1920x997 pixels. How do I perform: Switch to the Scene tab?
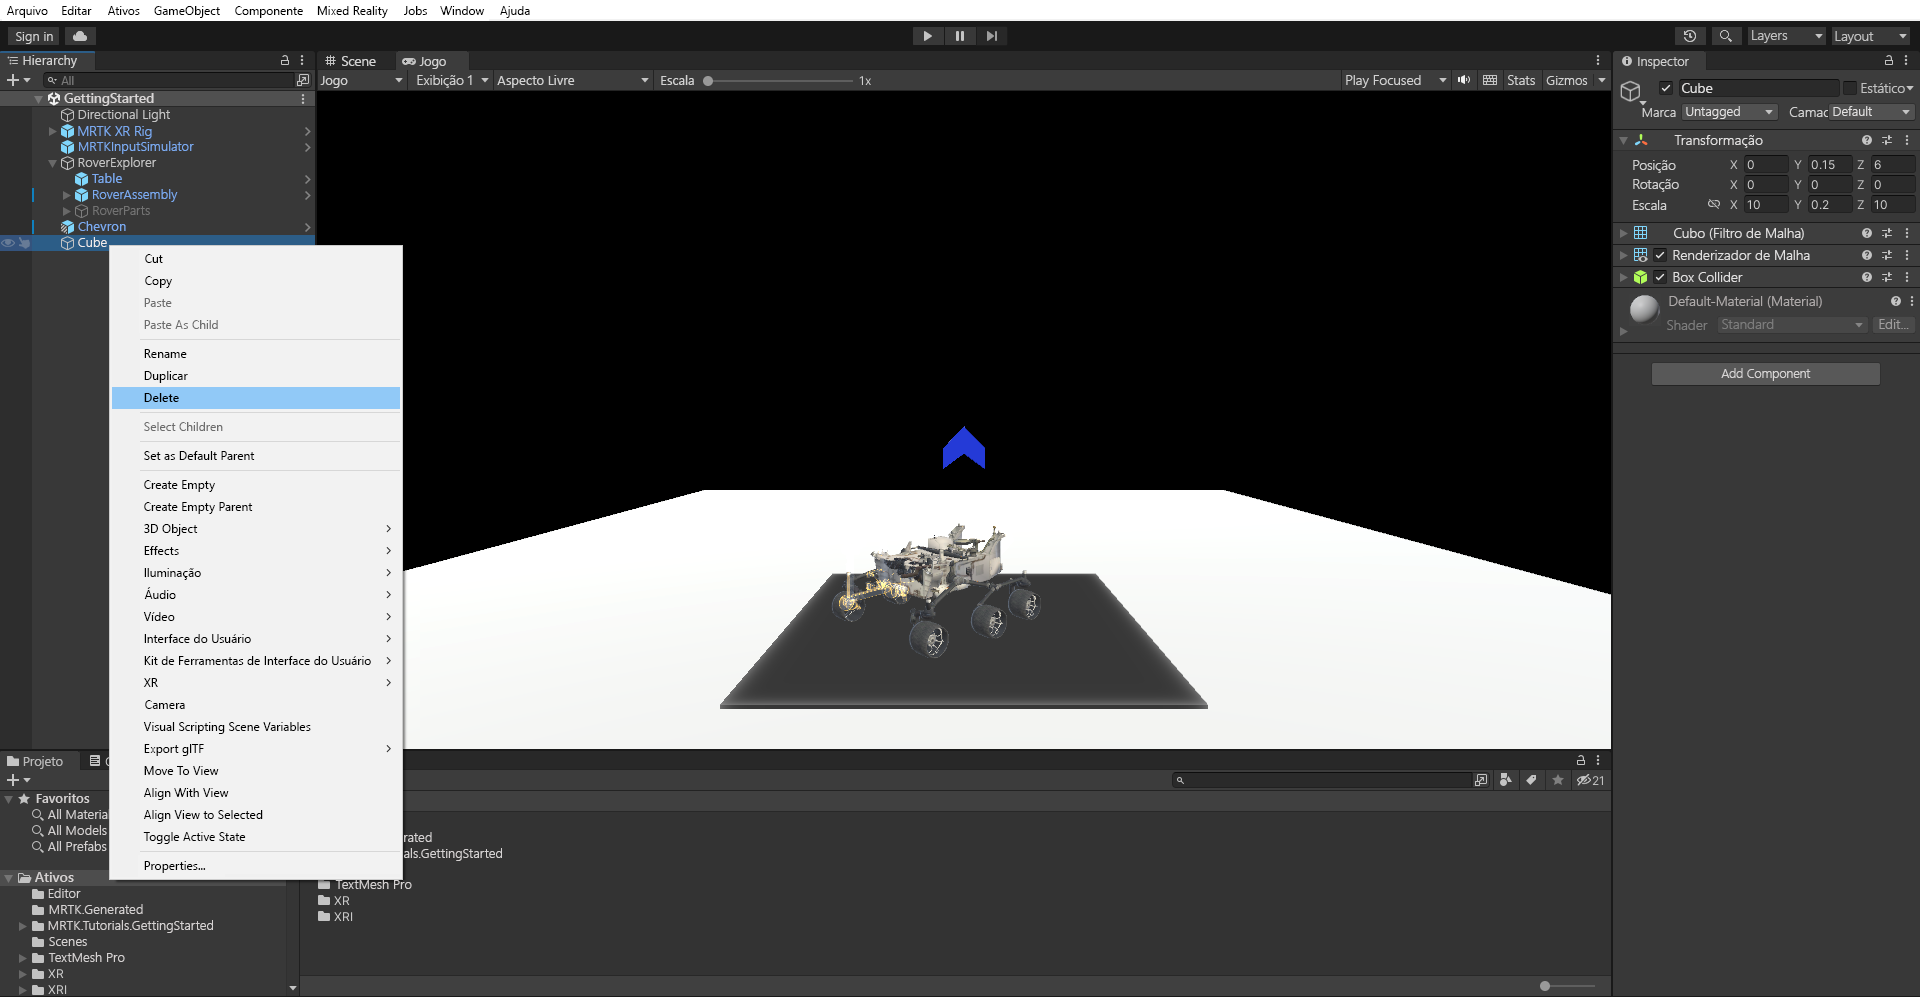pos(351,61)
